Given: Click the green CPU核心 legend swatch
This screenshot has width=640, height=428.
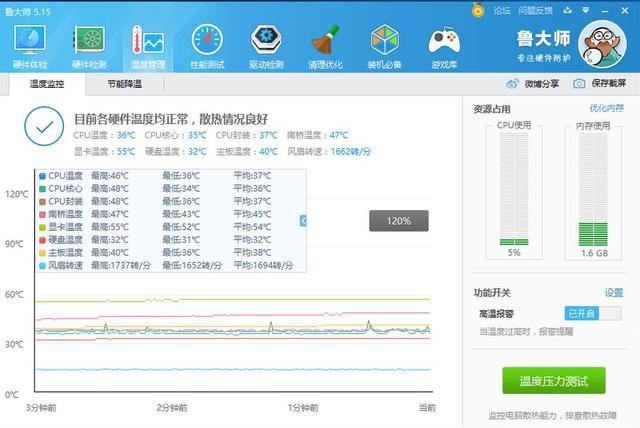Looking at the screenshot, I should (x=42, y=189).
